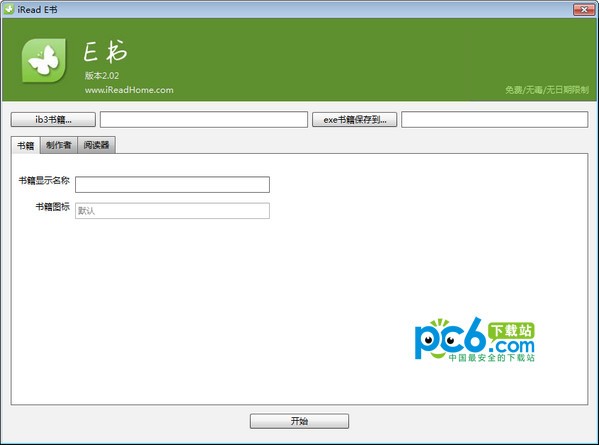
Task: Focus the 书籍显示名称 text field
Action: click(x=172, y=184)
